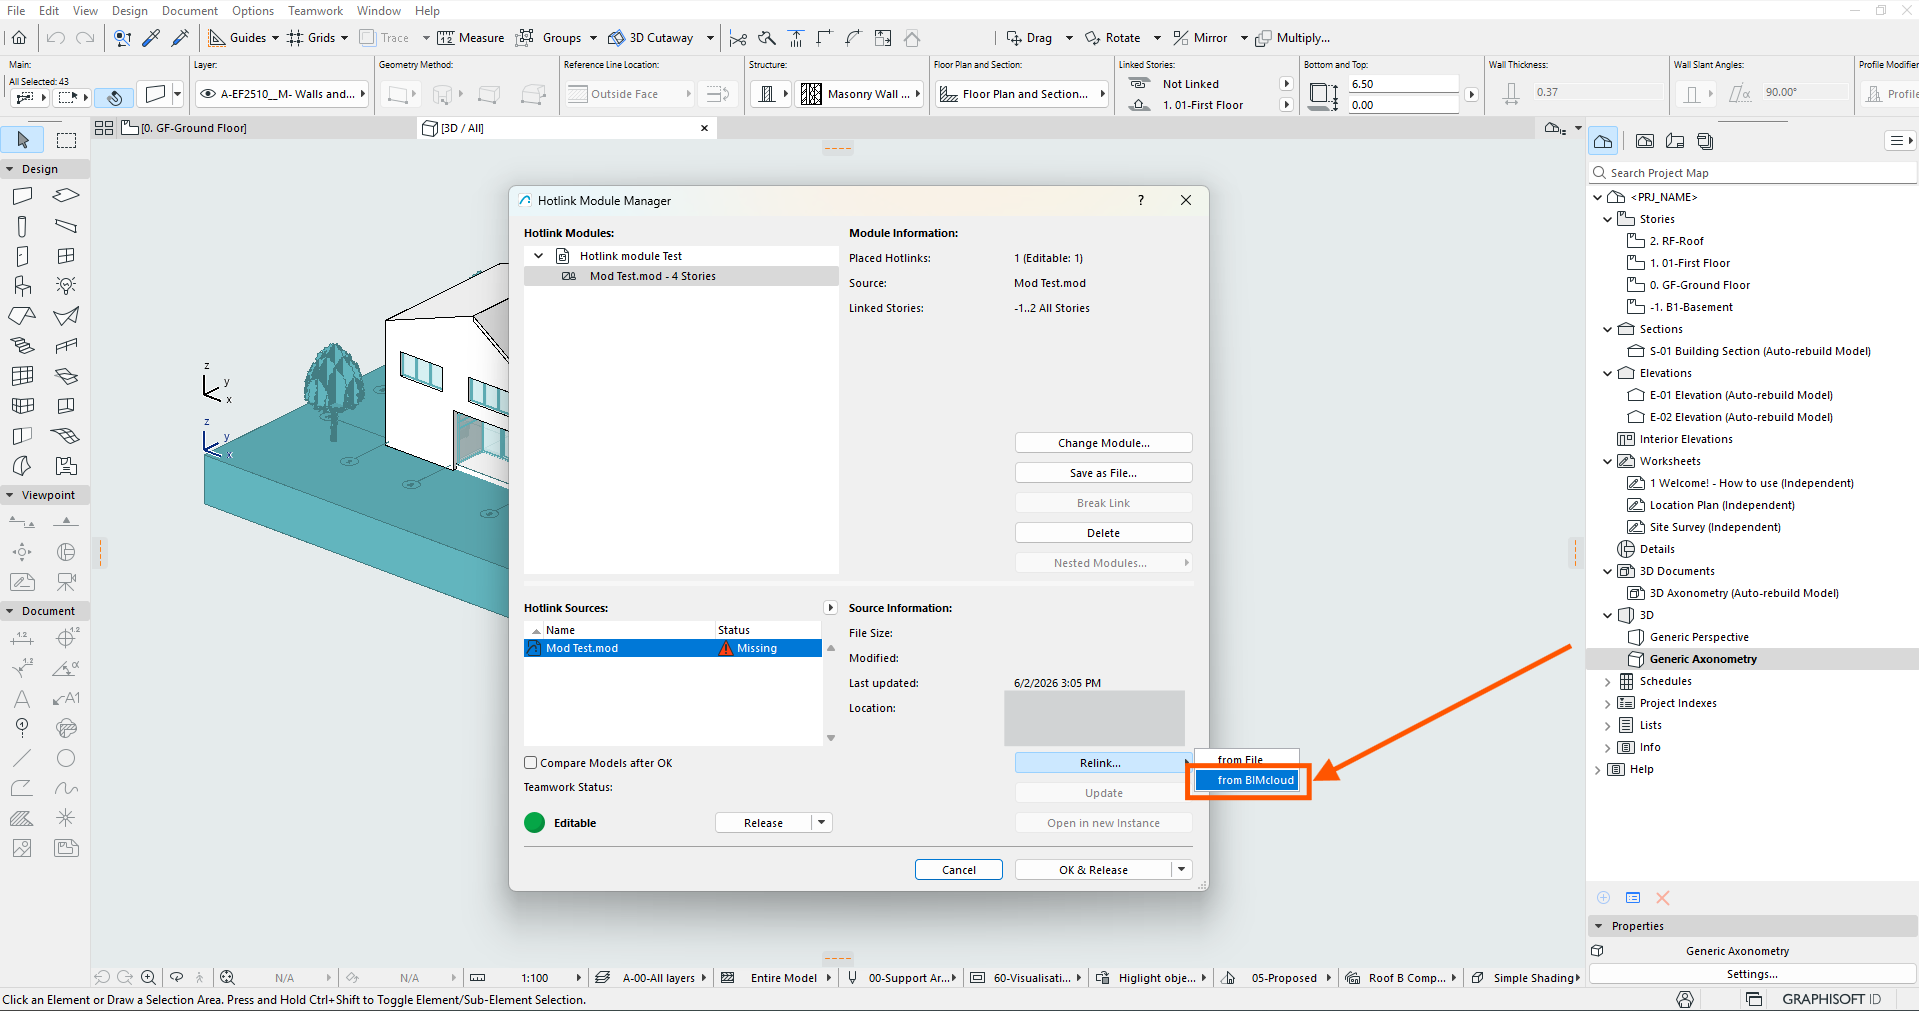The height and width of the screenshot is (1011, 1919).
Task: Enable Compare Models after OK checkbox
Action: (x=531, y=763)
